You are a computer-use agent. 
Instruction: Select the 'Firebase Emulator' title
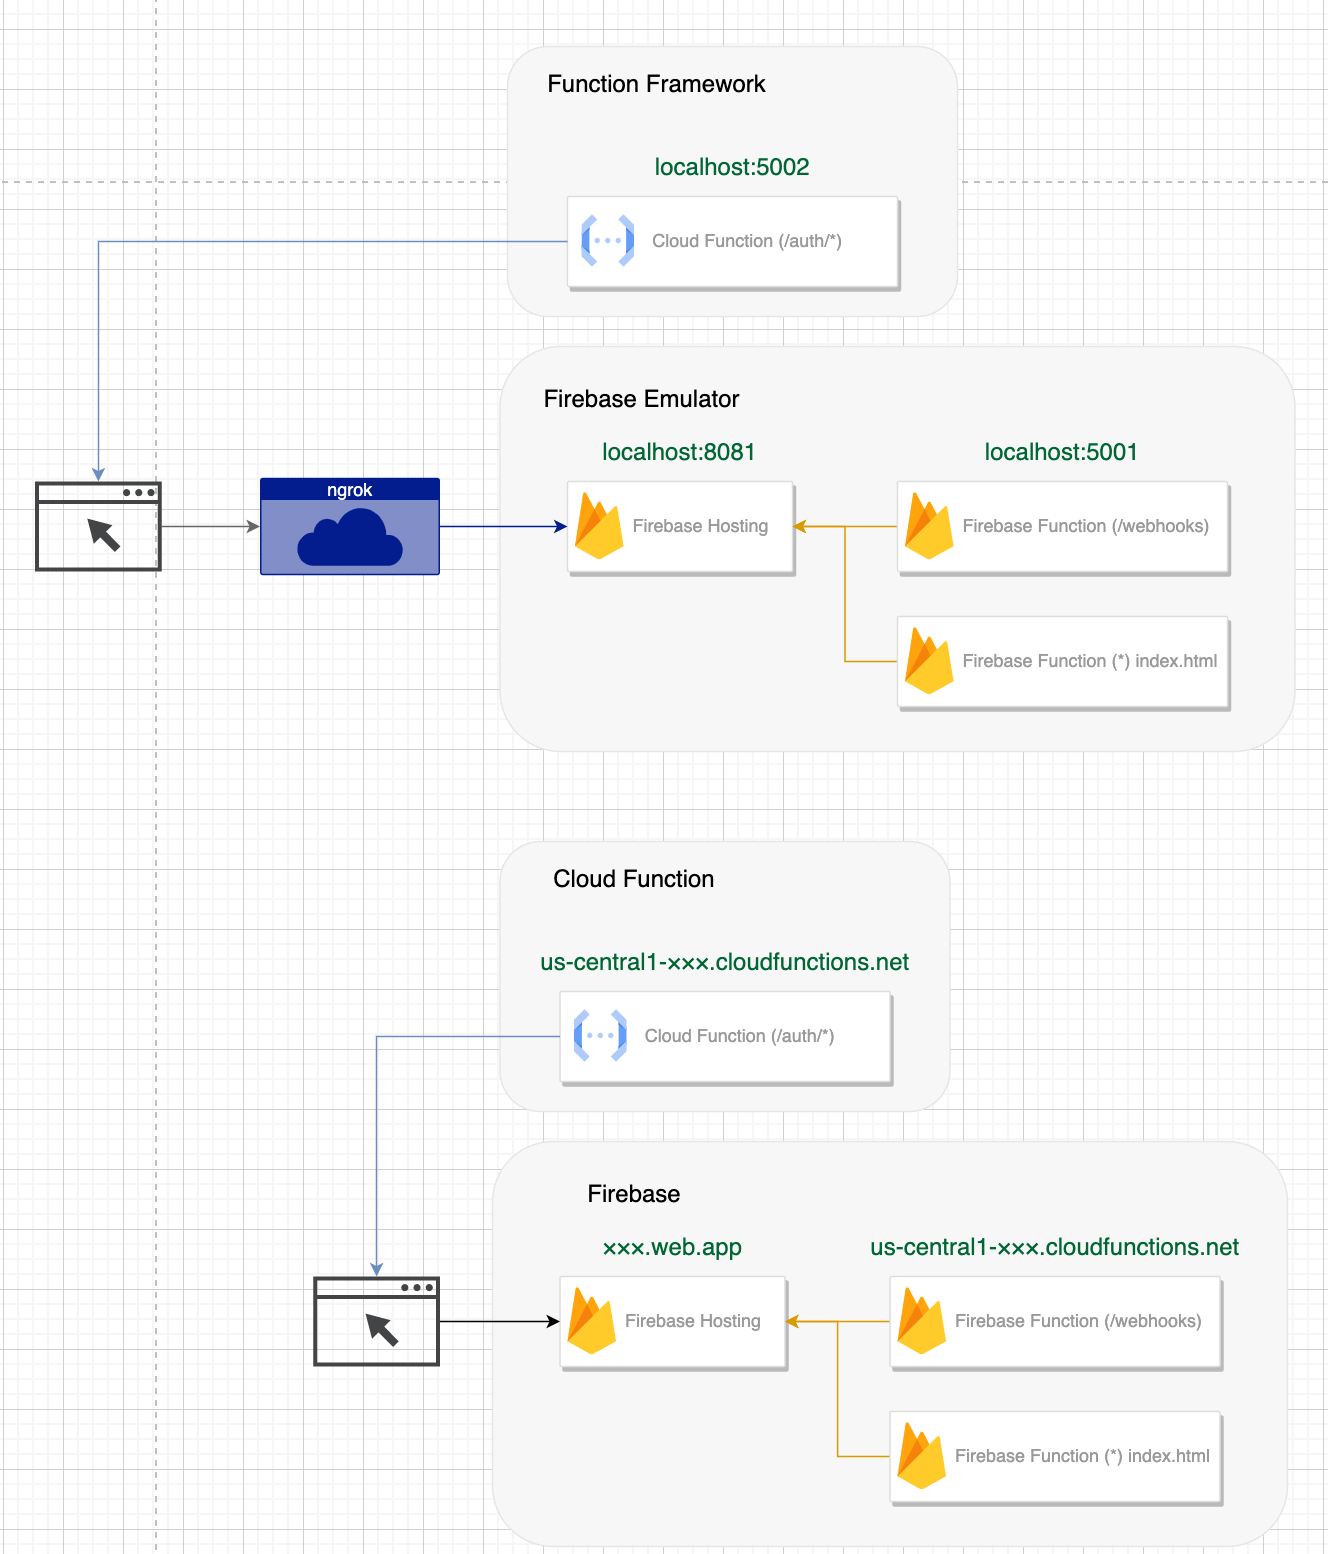[x=641, y=399]
